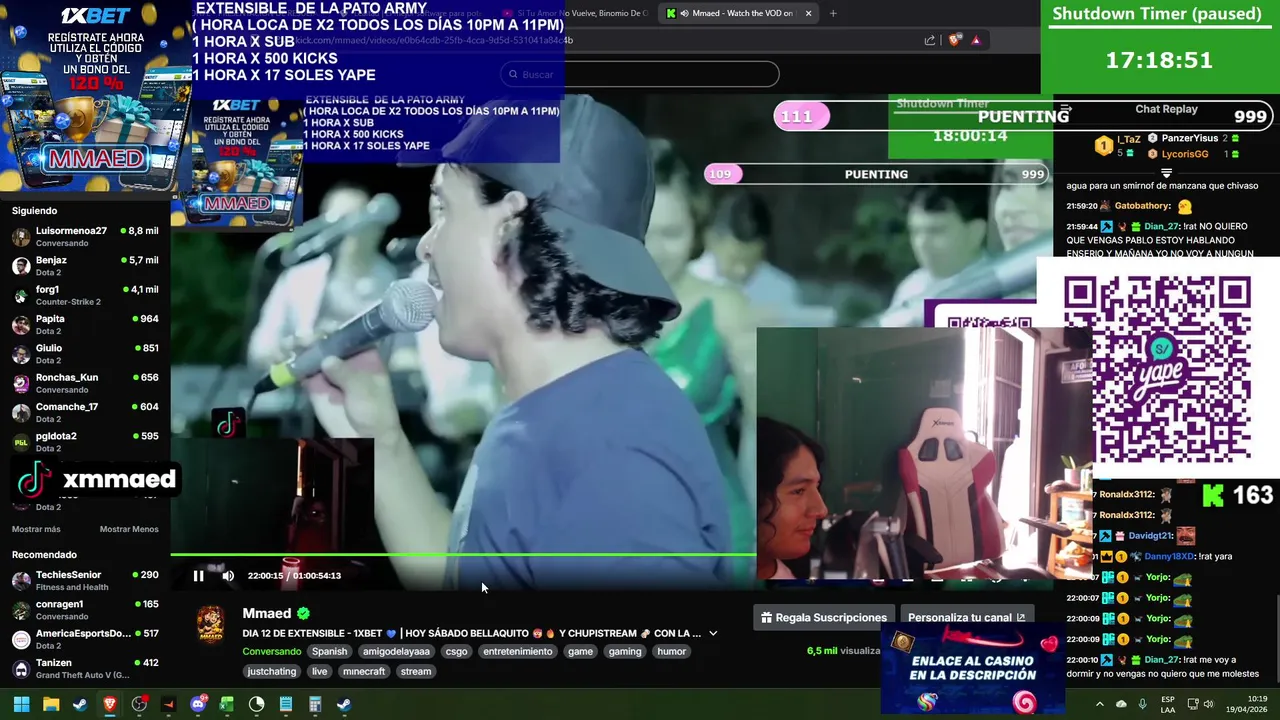Image resolution: width=1280 pixels, height=720 pixels.
Task: Expand the stream title chevron
Action: (713, 633)
